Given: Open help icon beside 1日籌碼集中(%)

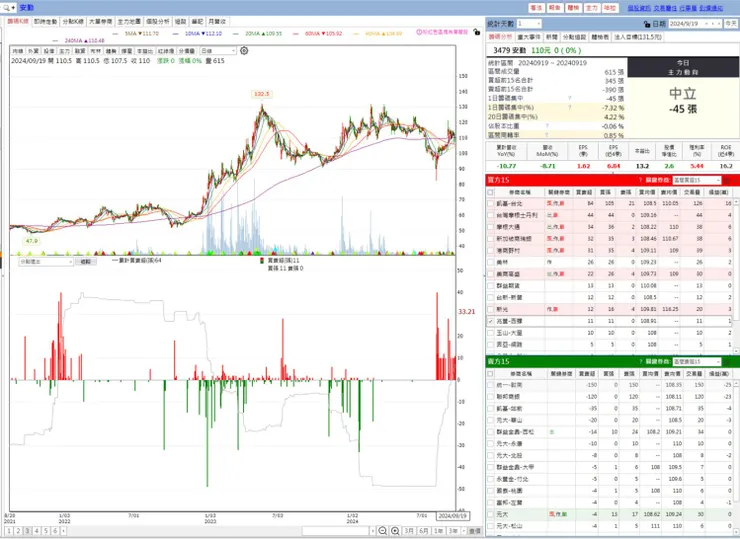Looking at the screenshot, I should pos(570,108).
